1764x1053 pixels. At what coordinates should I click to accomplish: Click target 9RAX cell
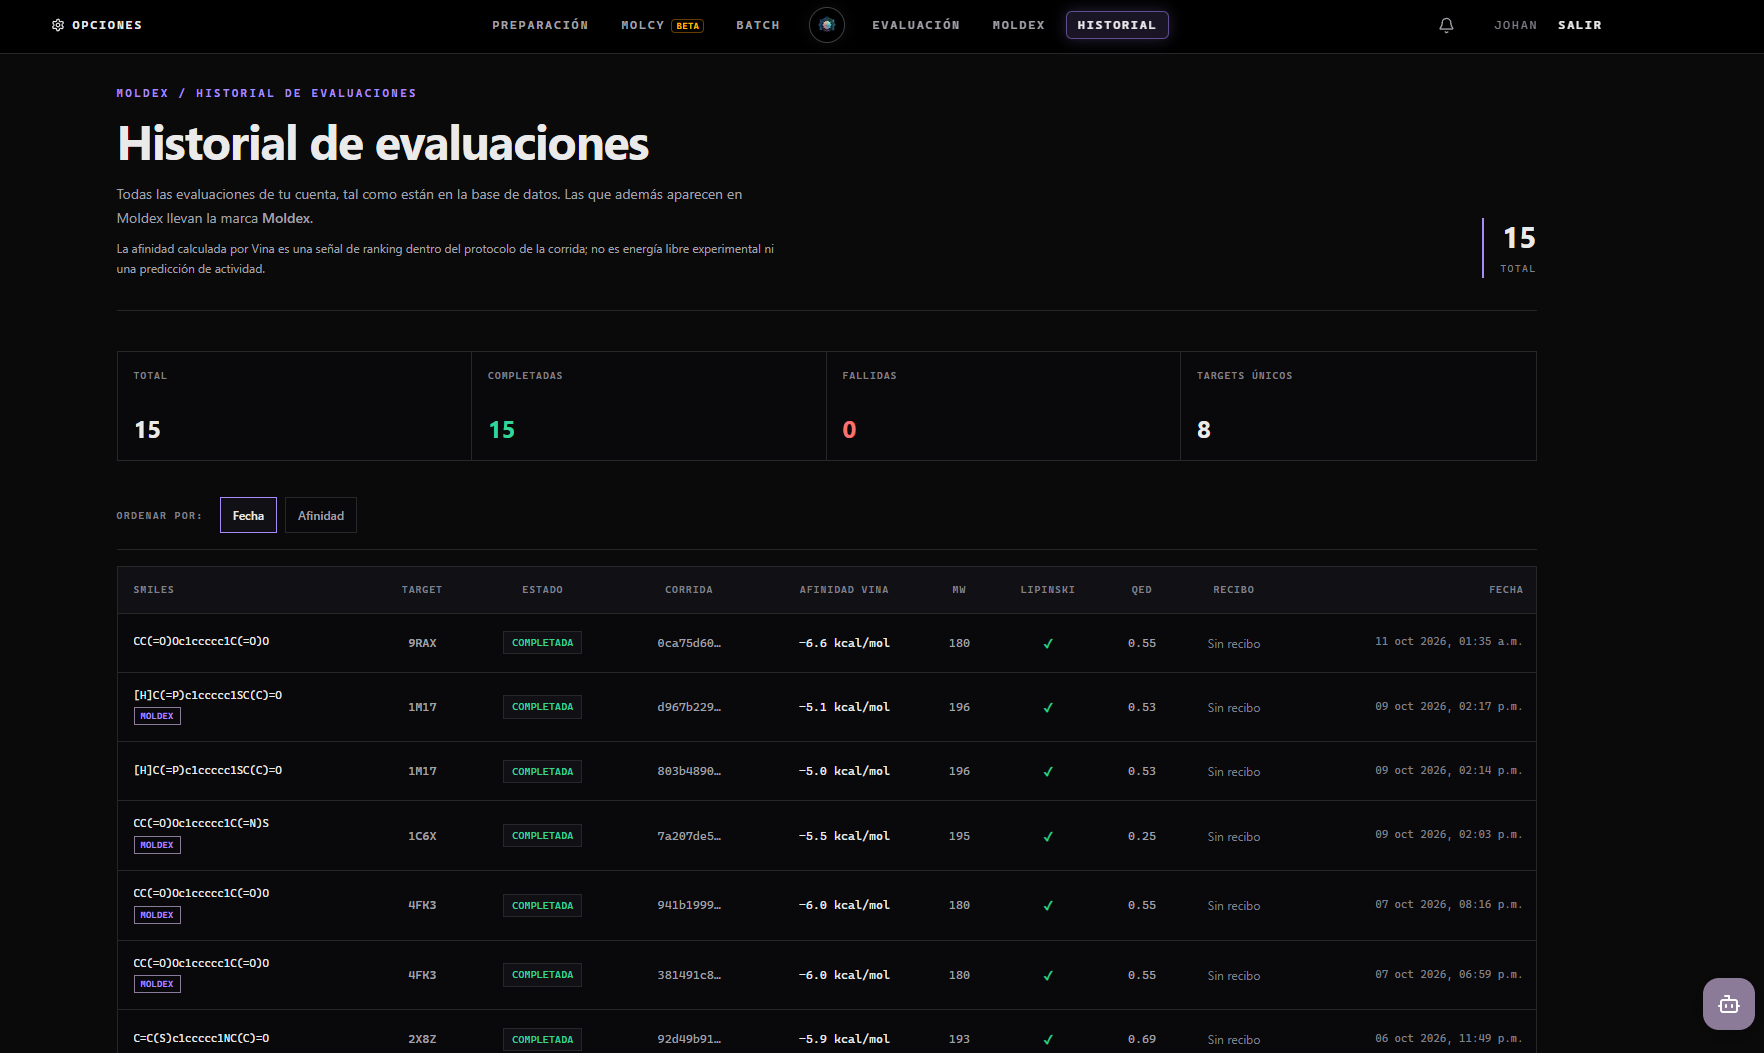tap(422, 643)
